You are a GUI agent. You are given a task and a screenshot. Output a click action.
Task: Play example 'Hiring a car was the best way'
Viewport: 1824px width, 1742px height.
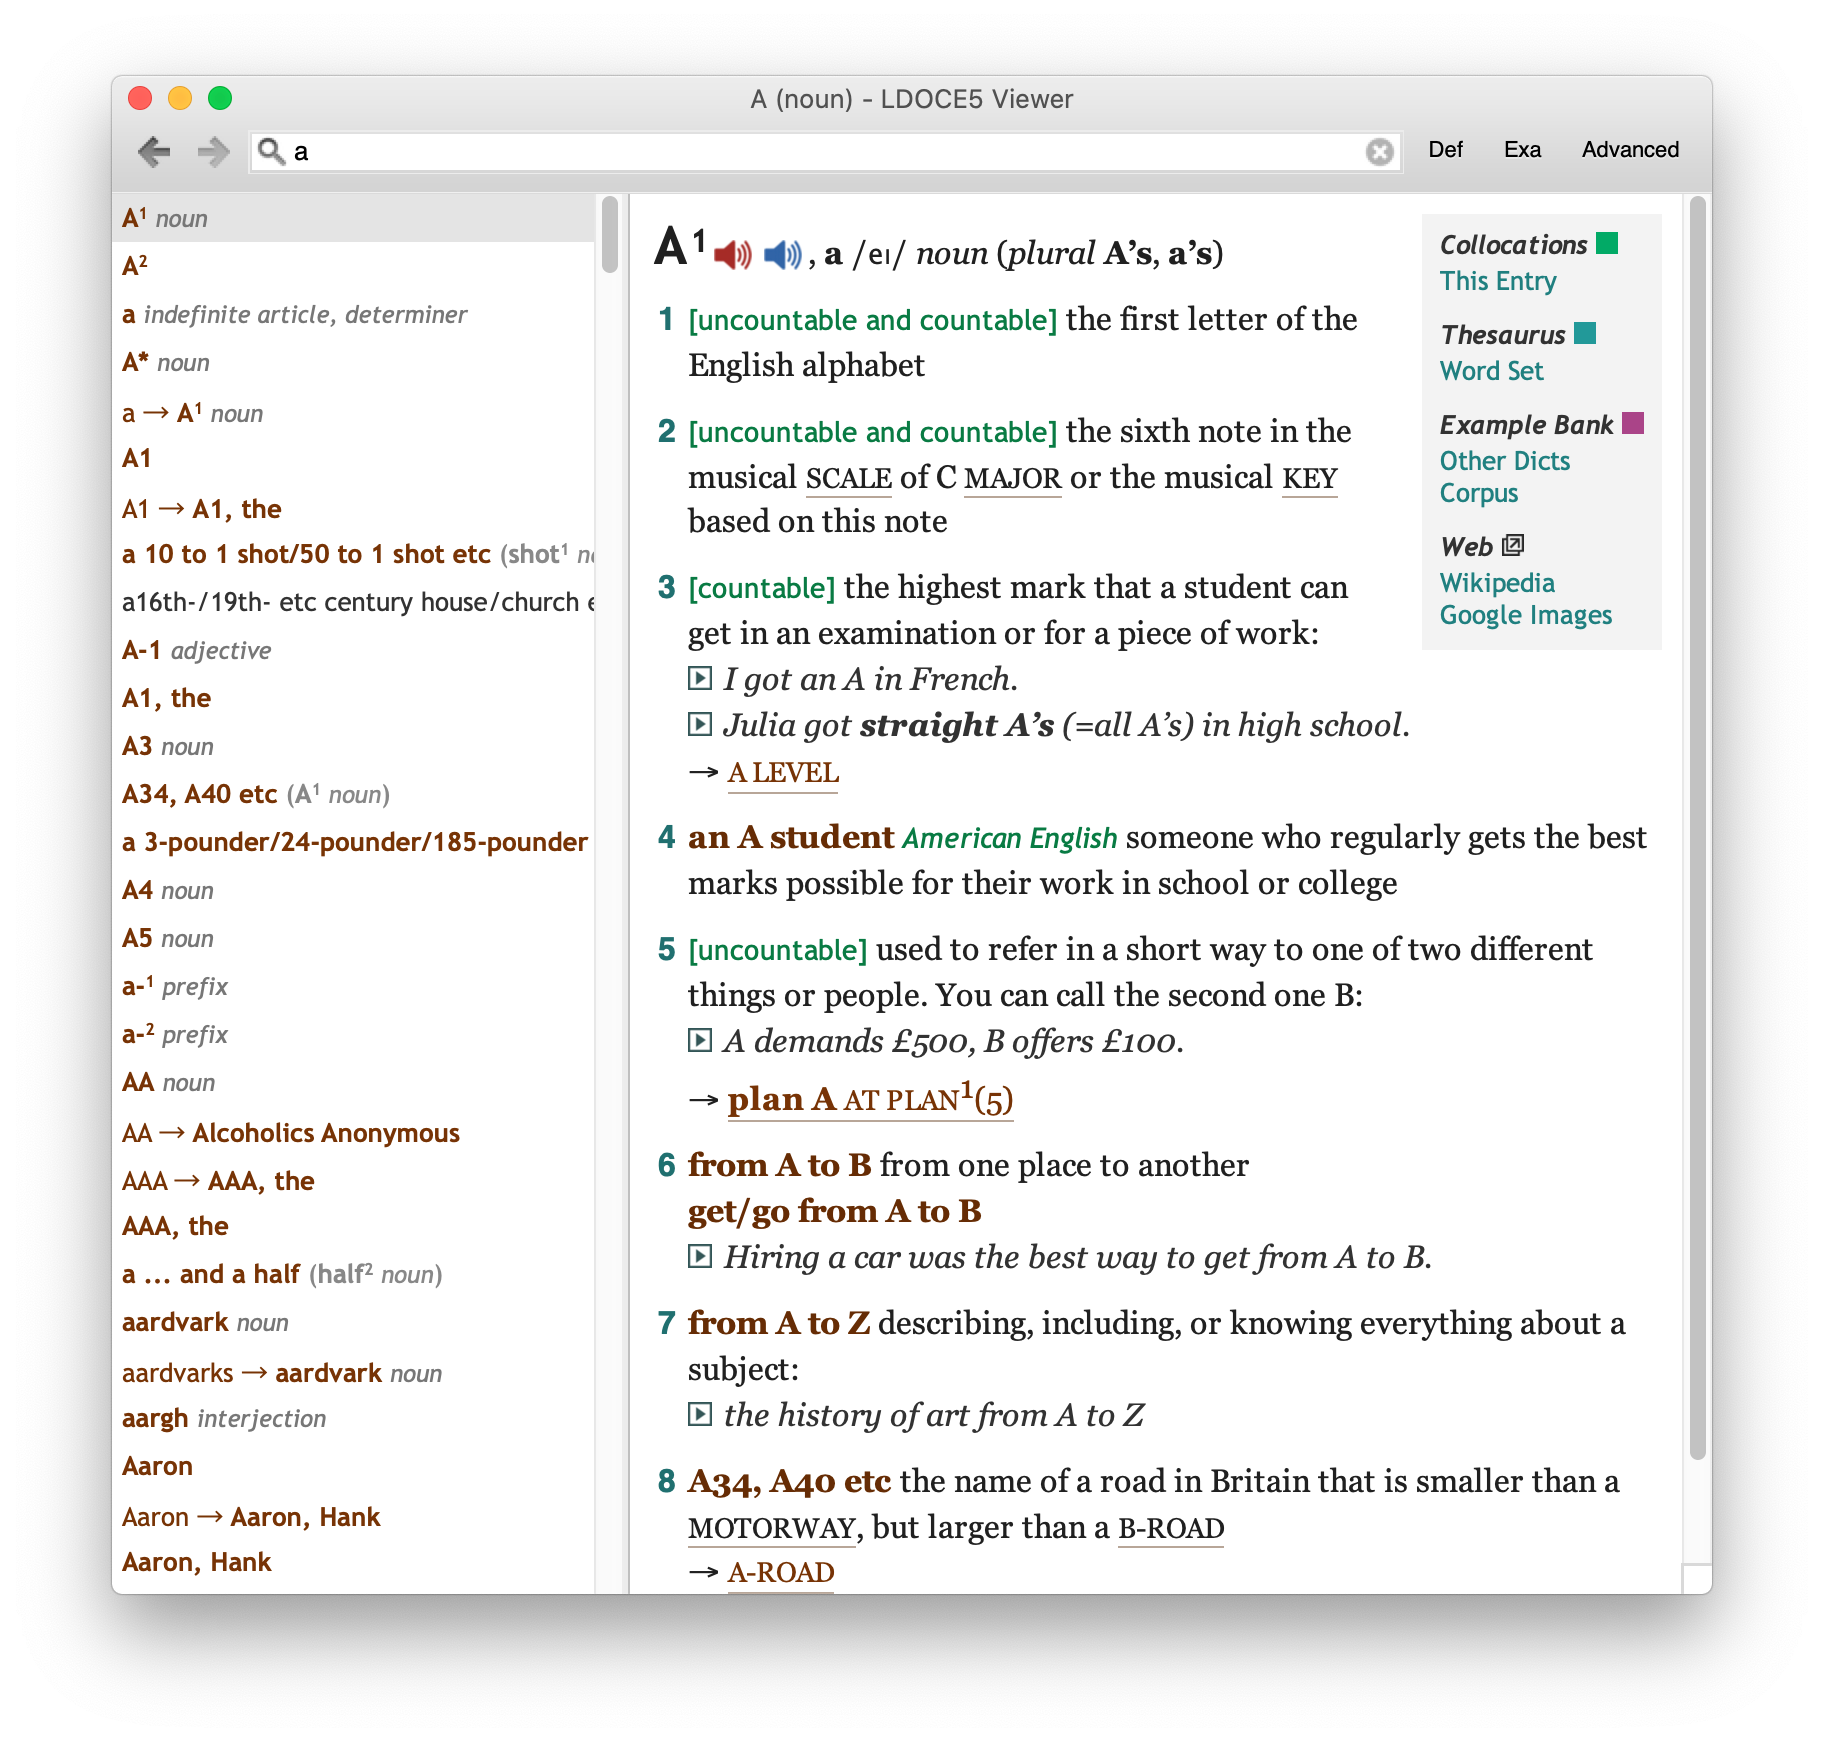pyautogui.click(x=700, y=1257)
